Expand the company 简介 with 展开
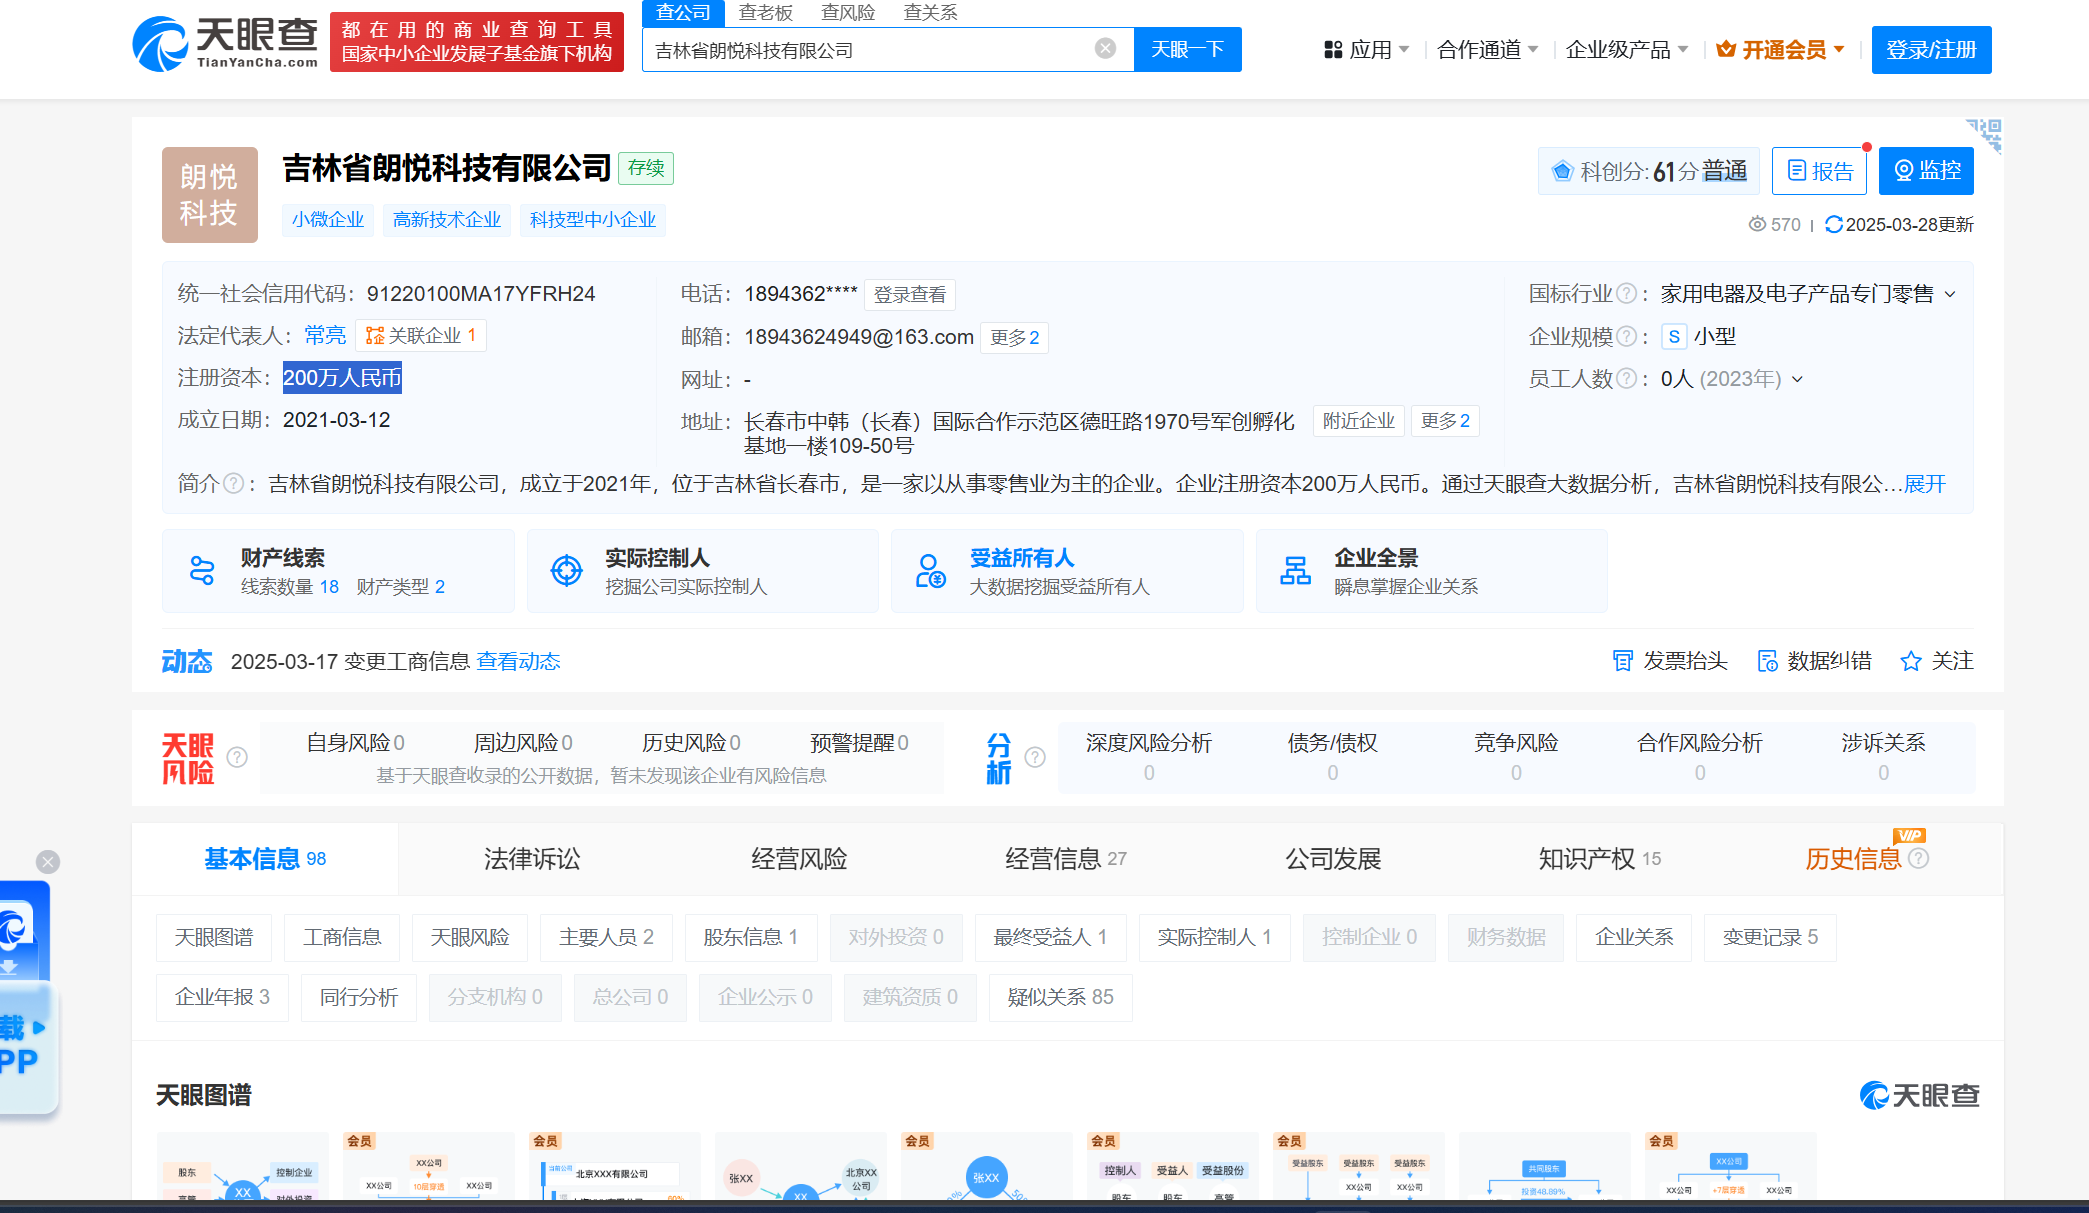 (1925, 484)
